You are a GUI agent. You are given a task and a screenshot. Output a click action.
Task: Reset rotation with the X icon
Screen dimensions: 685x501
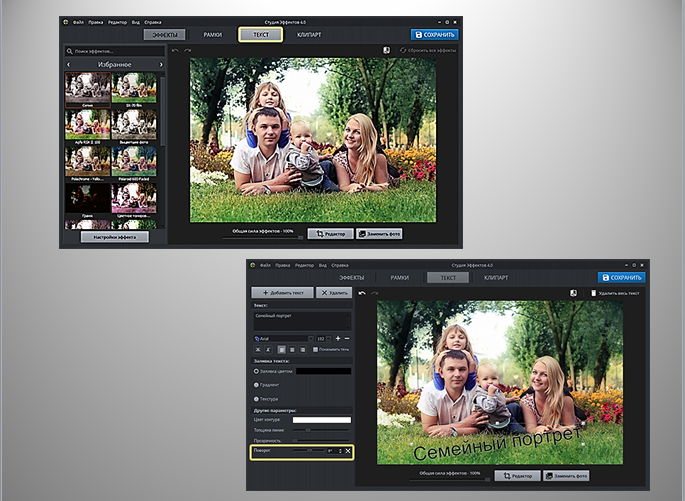(x=348, y=452)
